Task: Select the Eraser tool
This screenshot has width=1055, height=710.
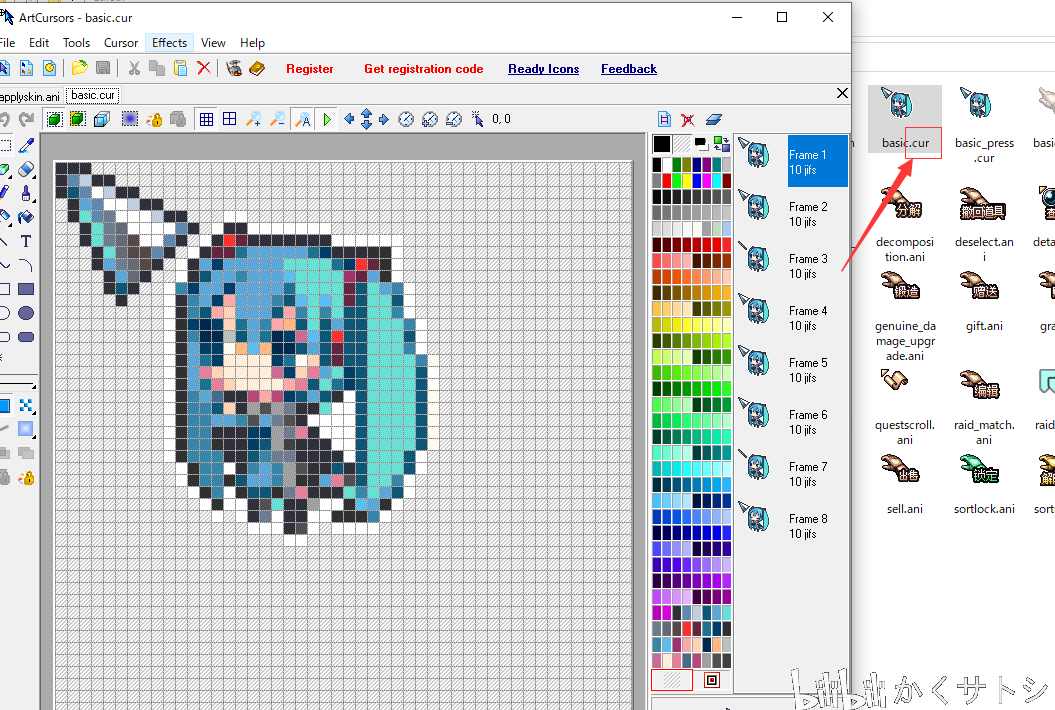Action: [x=26, y=169]
